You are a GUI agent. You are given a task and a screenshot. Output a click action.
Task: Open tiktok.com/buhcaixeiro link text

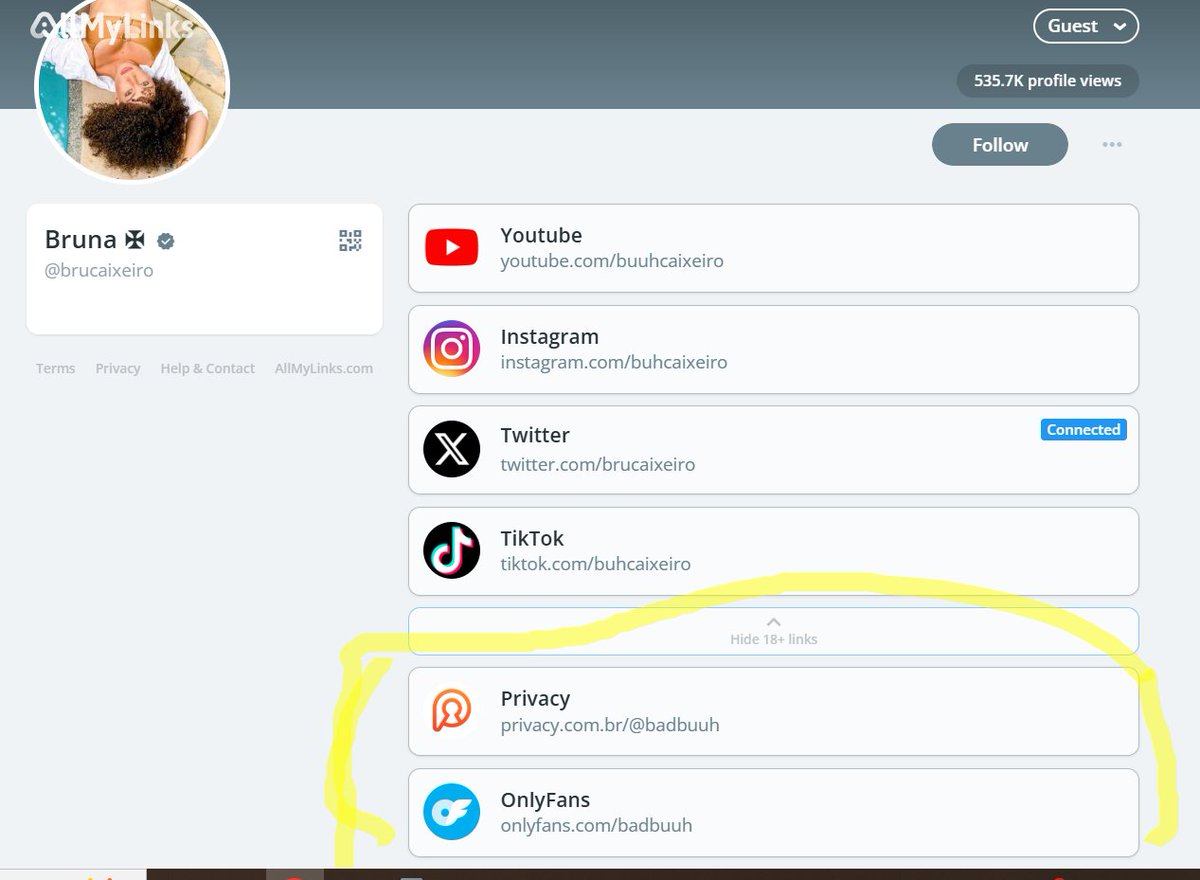(x=596, y=564)
